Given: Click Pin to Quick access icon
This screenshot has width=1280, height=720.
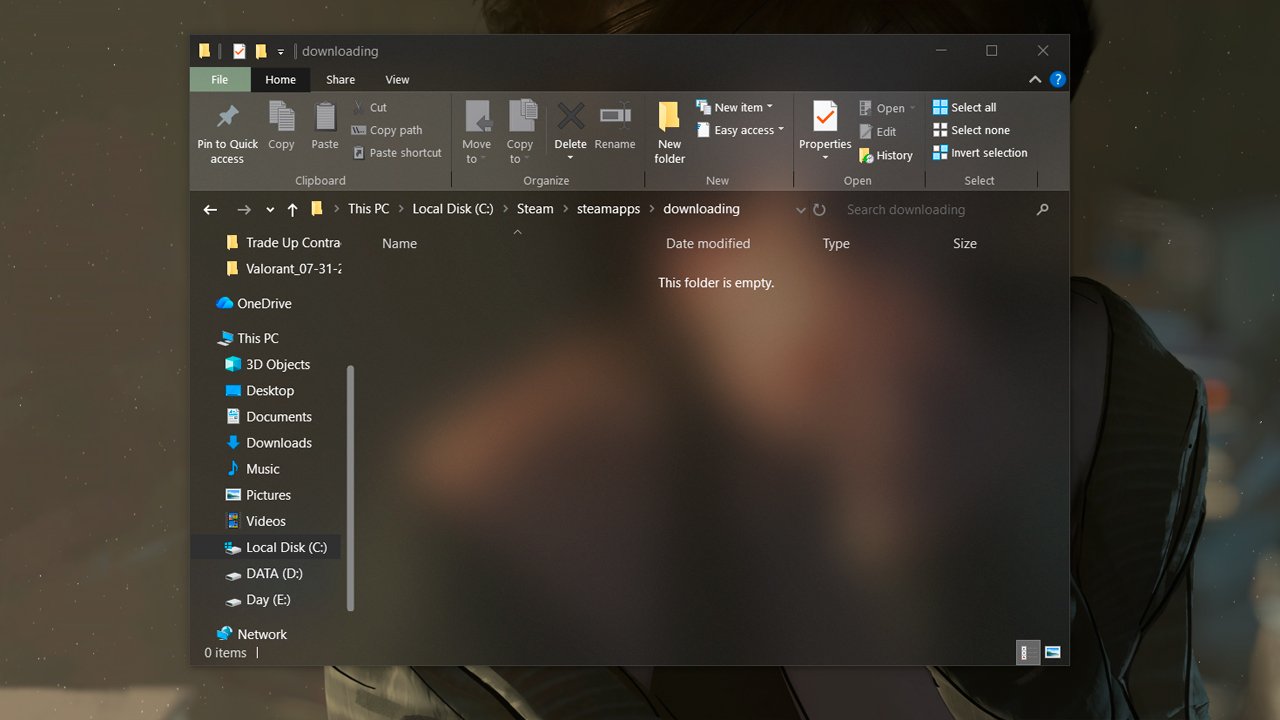Looking at the screenshot, I should [228, 116].
